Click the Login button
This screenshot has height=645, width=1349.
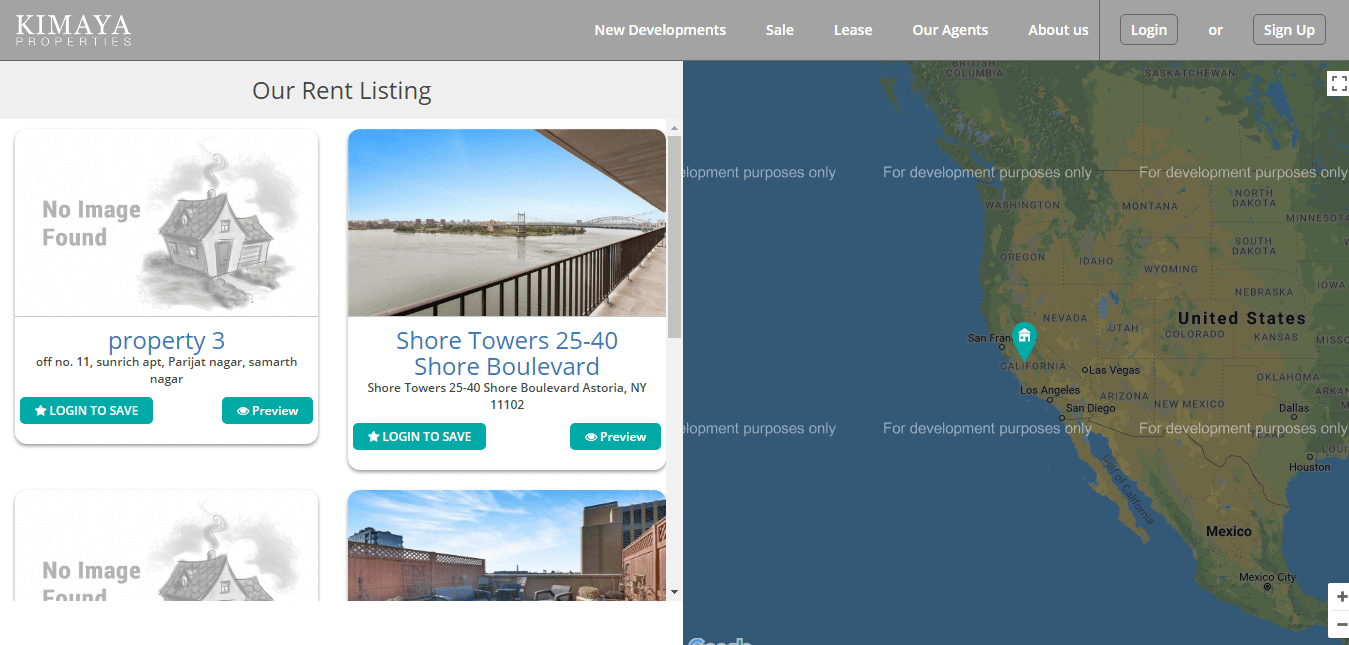pyautogui.click(x=1149, y=30)
